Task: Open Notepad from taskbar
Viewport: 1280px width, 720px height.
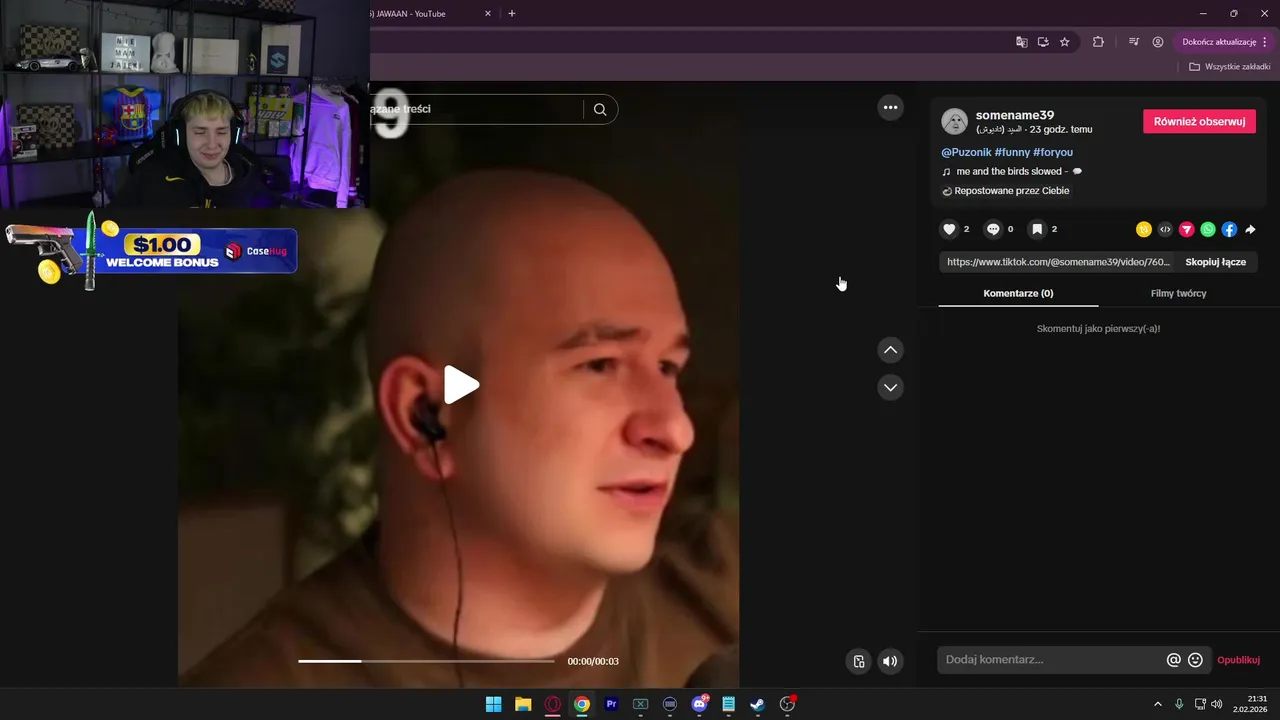Action: (x=728, y=704)
